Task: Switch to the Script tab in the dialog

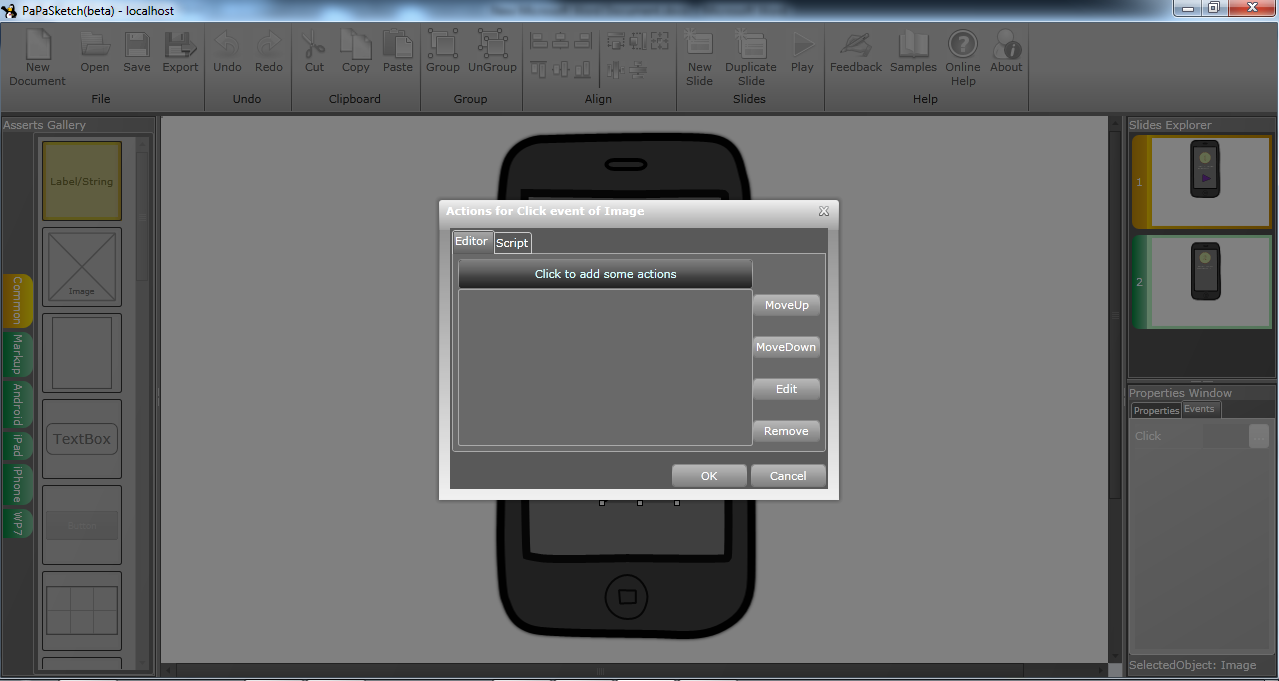Action: [x=513, y=243]
